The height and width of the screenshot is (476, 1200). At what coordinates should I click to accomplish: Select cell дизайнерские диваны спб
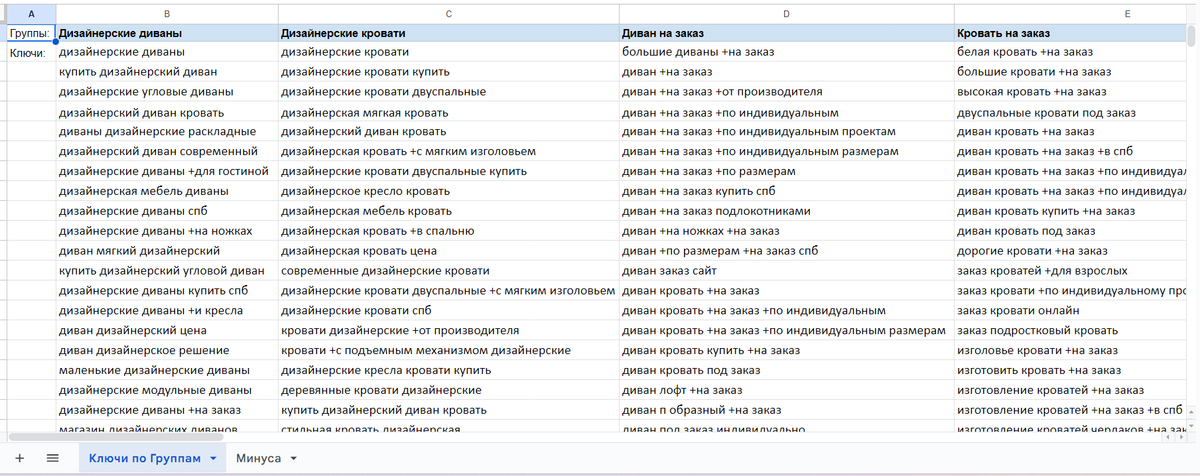coord(167,211)
